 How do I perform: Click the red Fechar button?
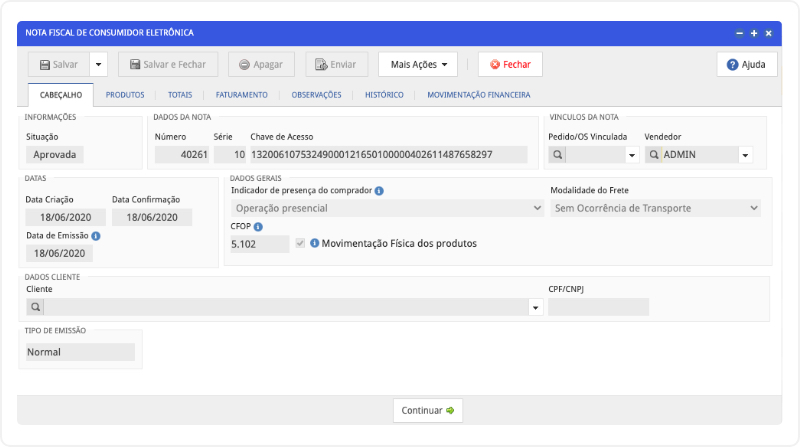click(x=510, y=64)
